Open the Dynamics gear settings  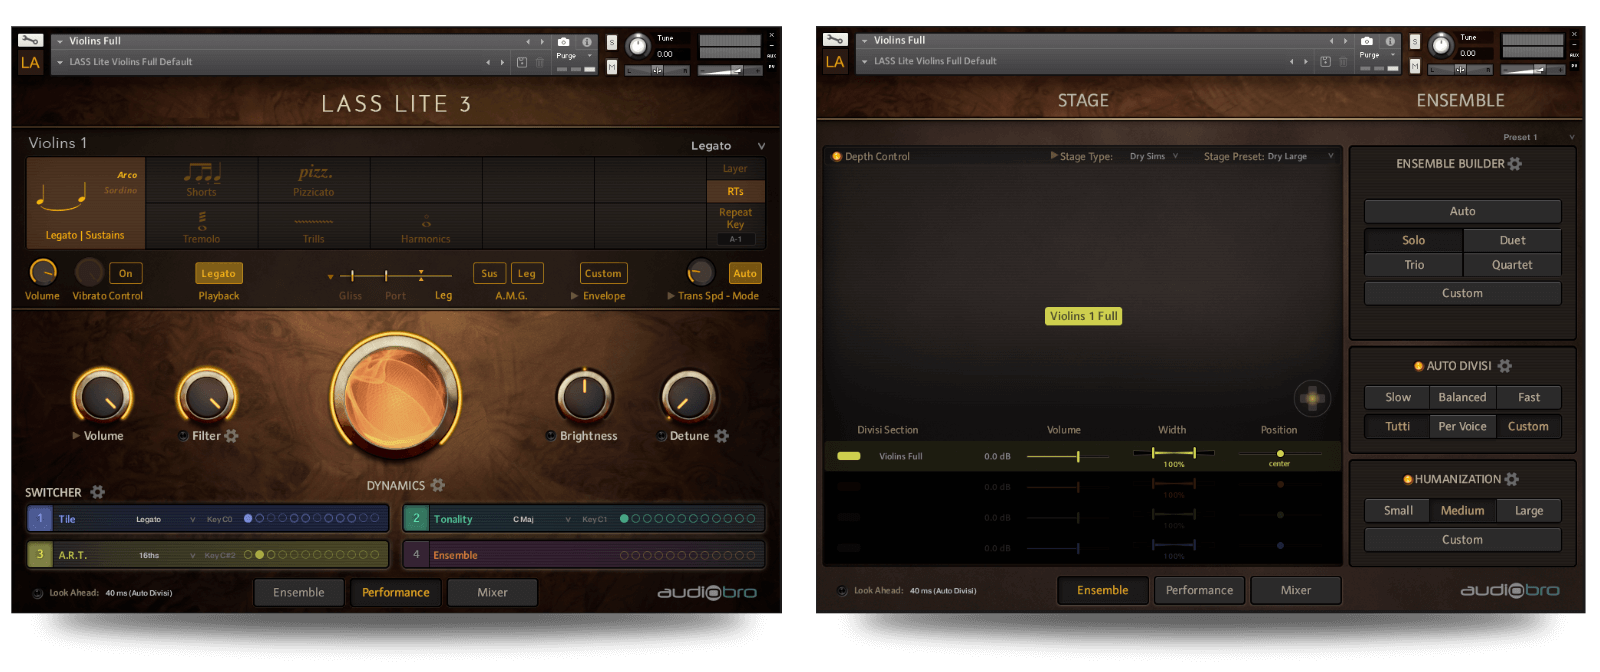(x=437, y=485)
